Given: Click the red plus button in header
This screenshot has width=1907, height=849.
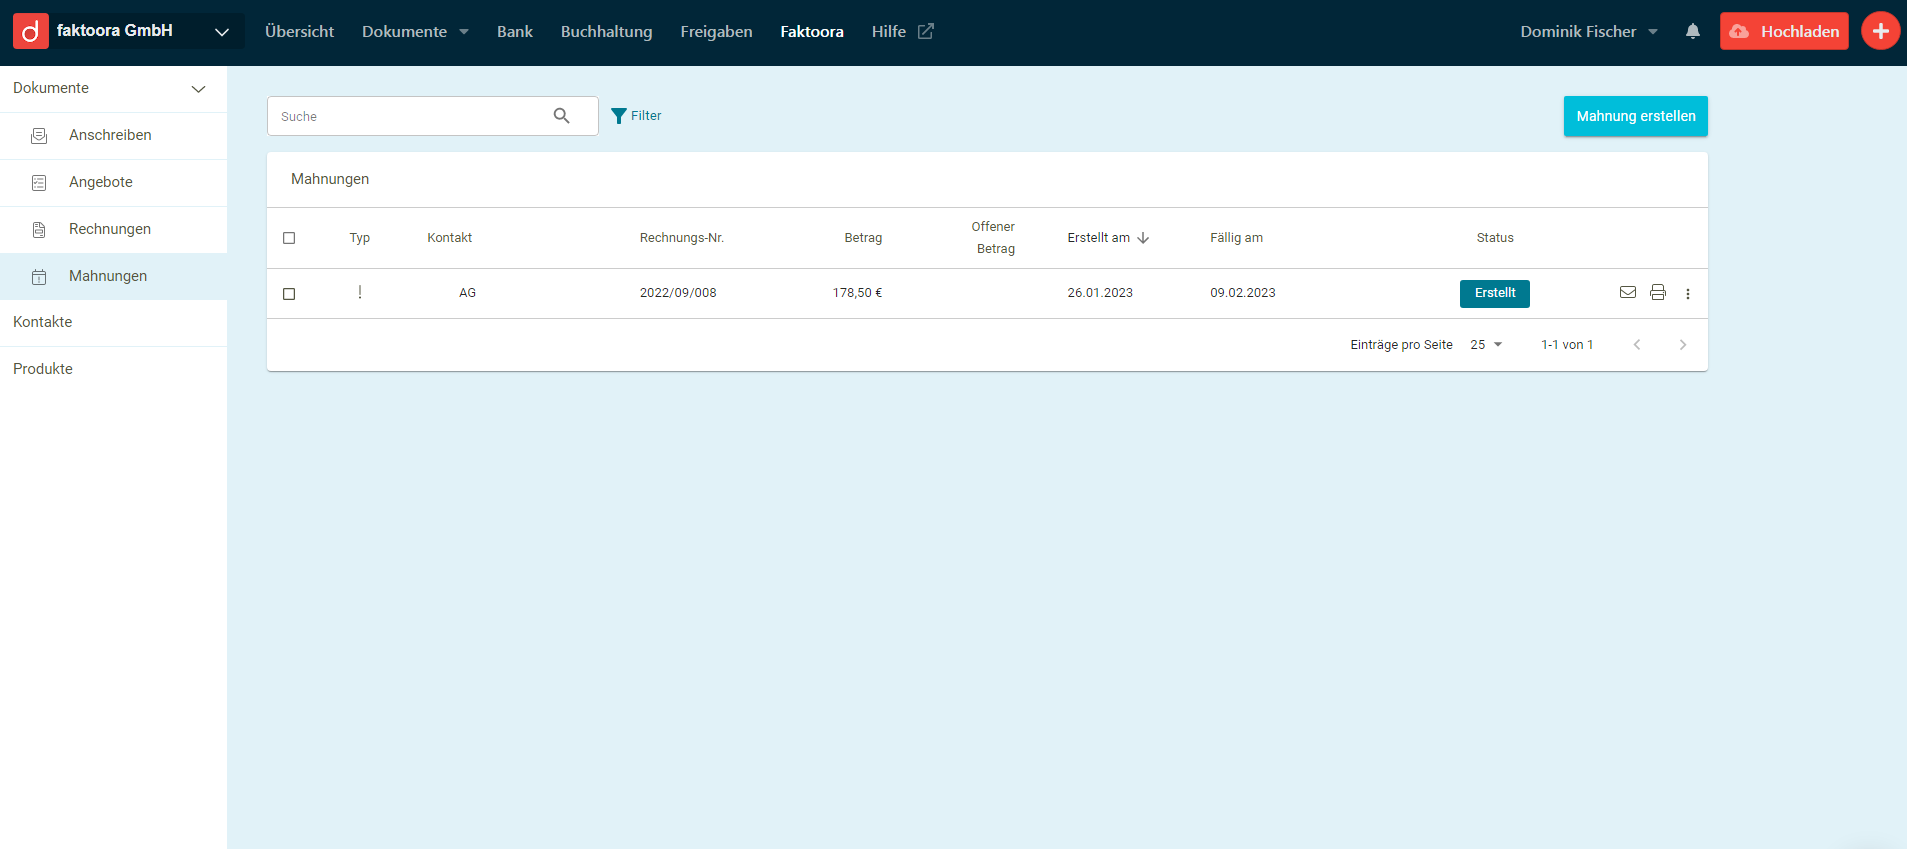Looking at the screenshot, I should [1879, 31].
